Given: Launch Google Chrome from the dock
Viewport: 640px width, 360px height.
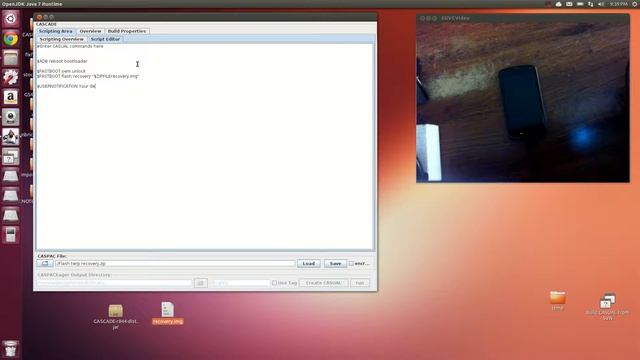Looking at the screenshot, I should click(x=11, y=39).
